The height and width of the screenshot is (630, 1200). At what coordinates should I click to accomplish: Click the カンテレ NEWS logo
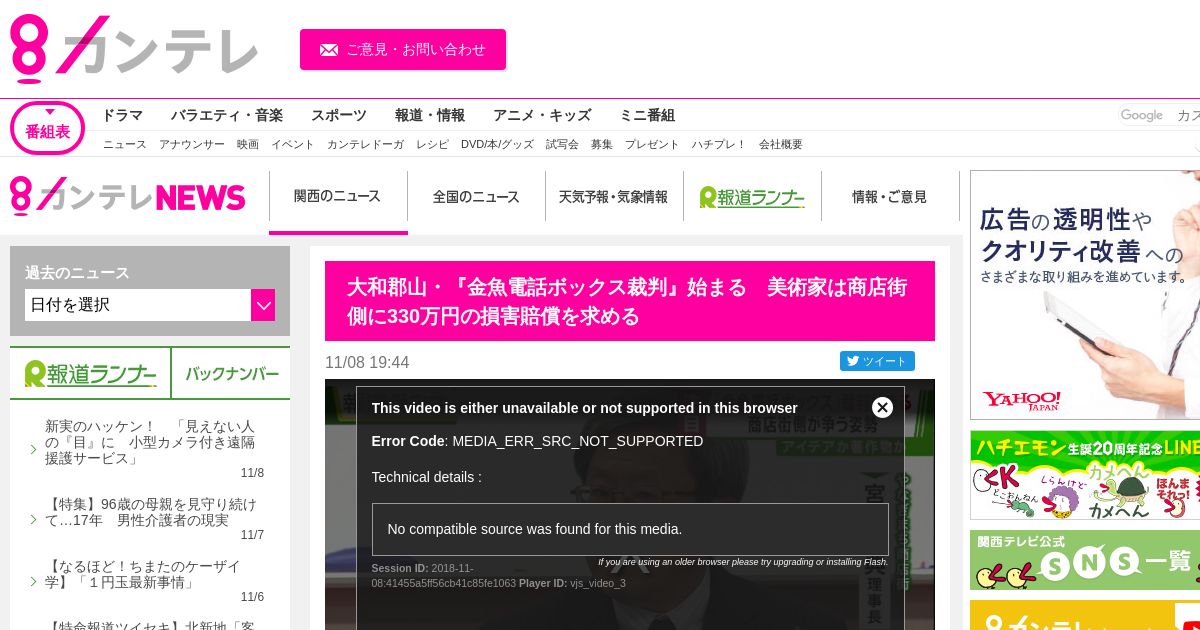click(x=128, y=197)
